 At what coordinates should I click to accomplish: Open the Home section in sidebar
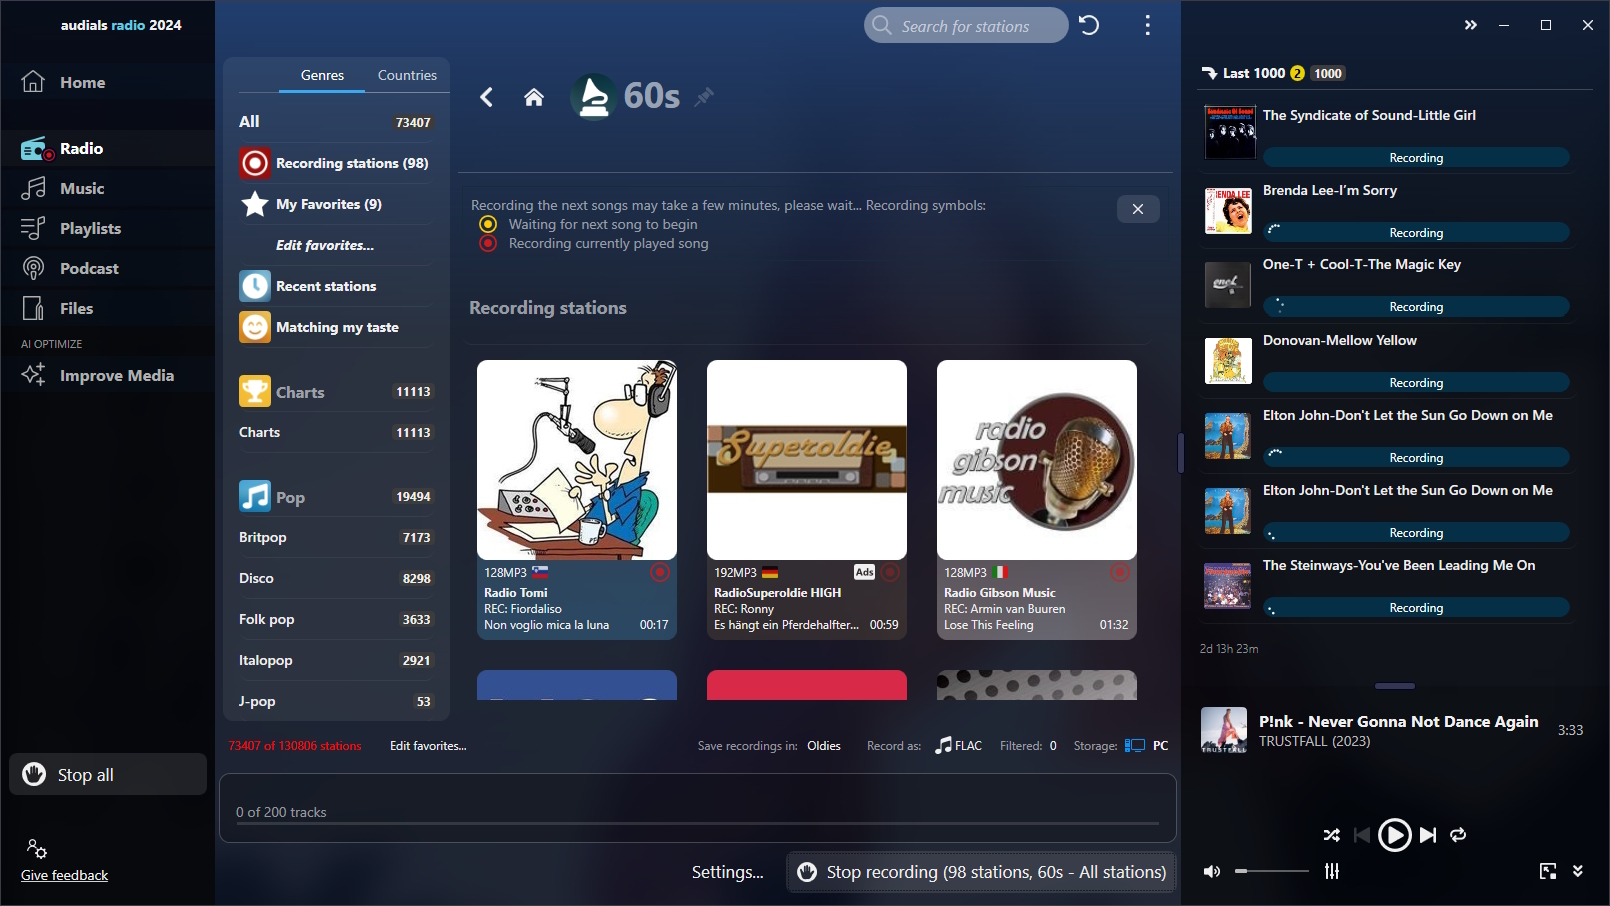point(107,82)
